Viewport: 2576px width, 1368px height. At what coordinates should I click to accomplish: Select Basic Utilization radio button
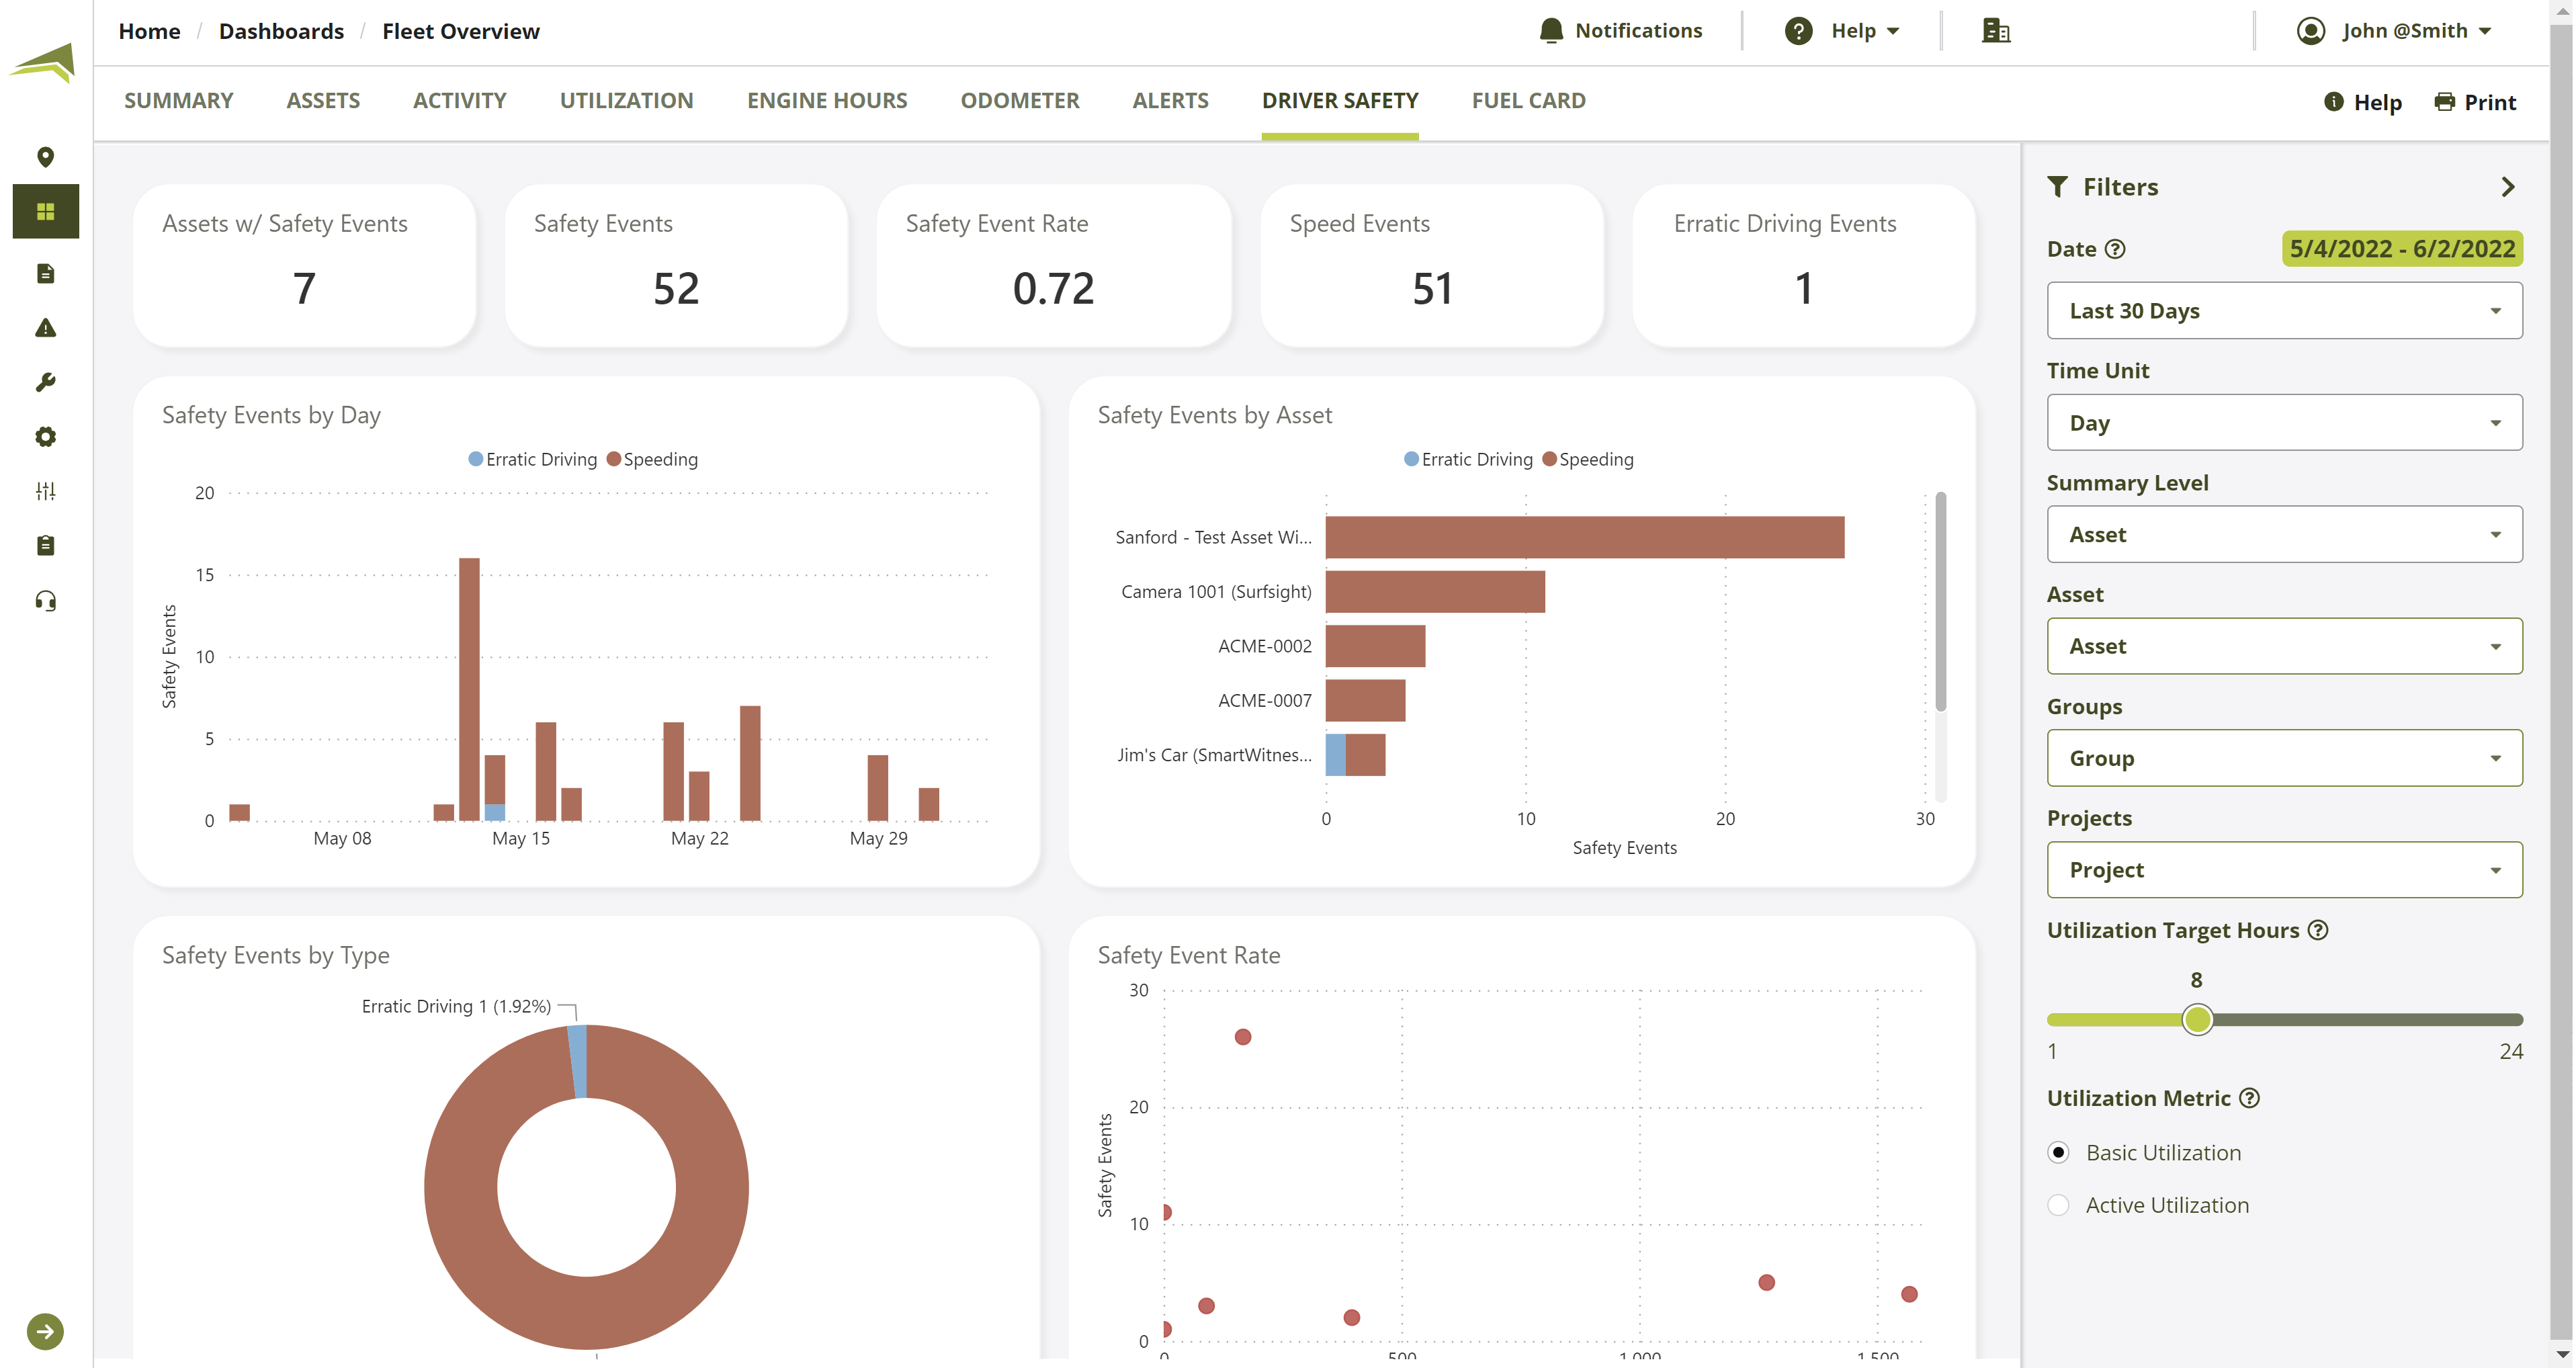point(2058,1152)
